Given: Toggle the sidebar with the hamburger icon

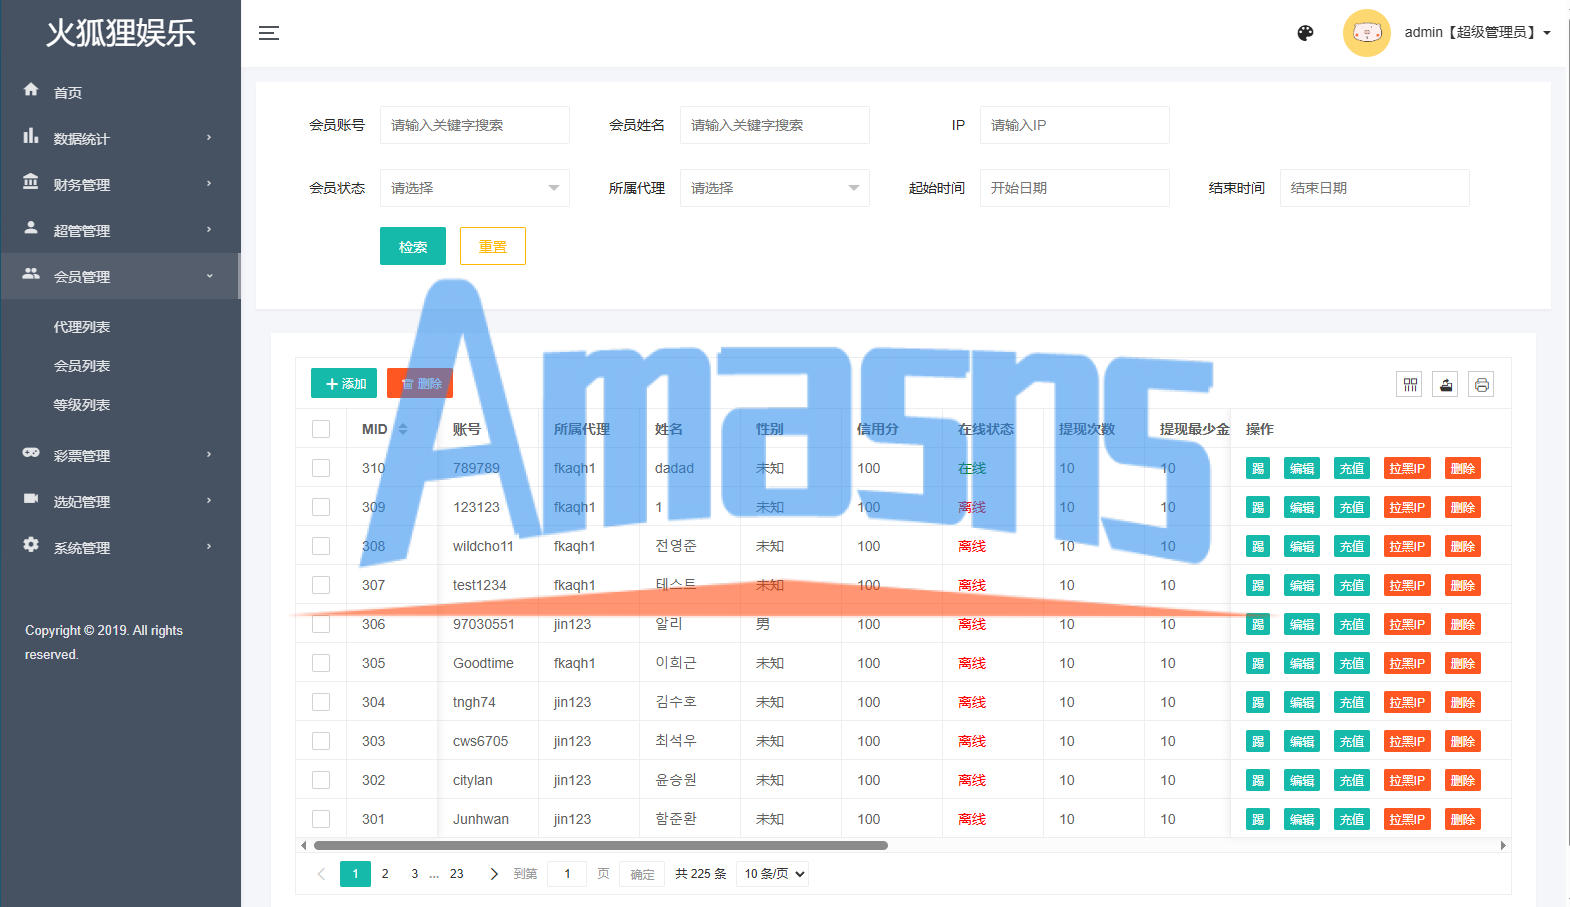Looking at the screenshot, I should 269,33.
